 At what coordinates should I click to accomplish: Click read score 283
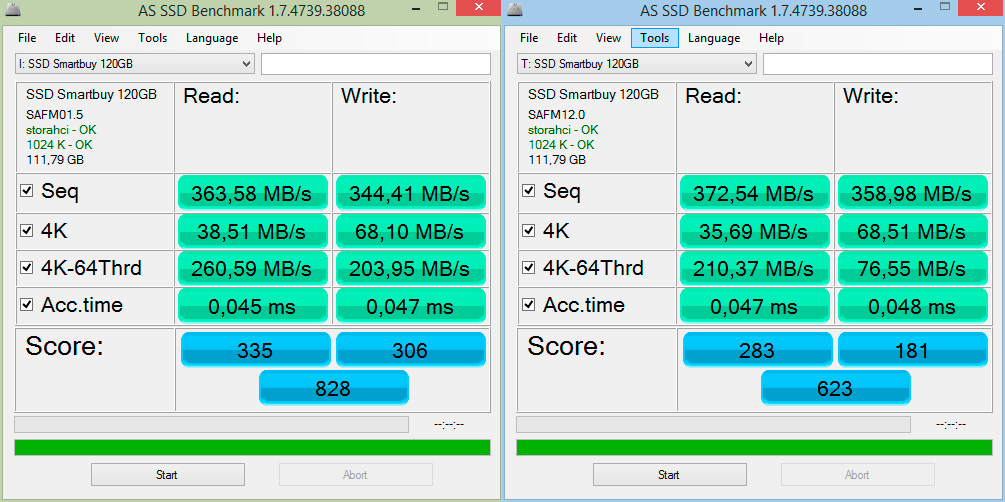[758, 349]
